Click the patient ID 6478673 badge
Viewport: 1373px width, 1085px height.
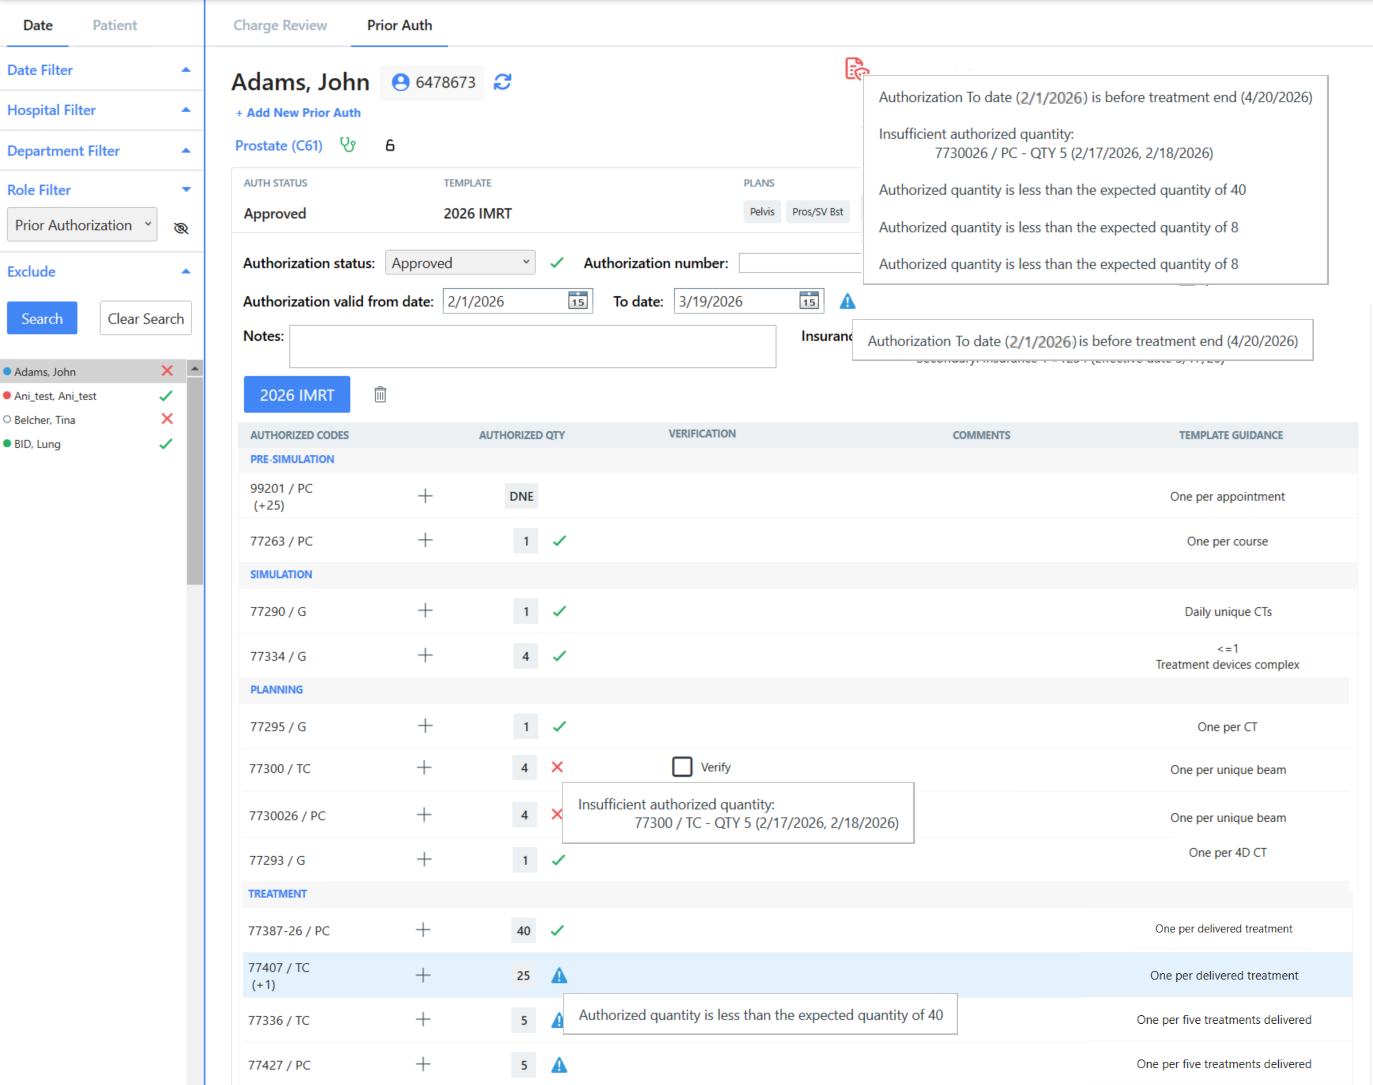[x=433, y=82]
